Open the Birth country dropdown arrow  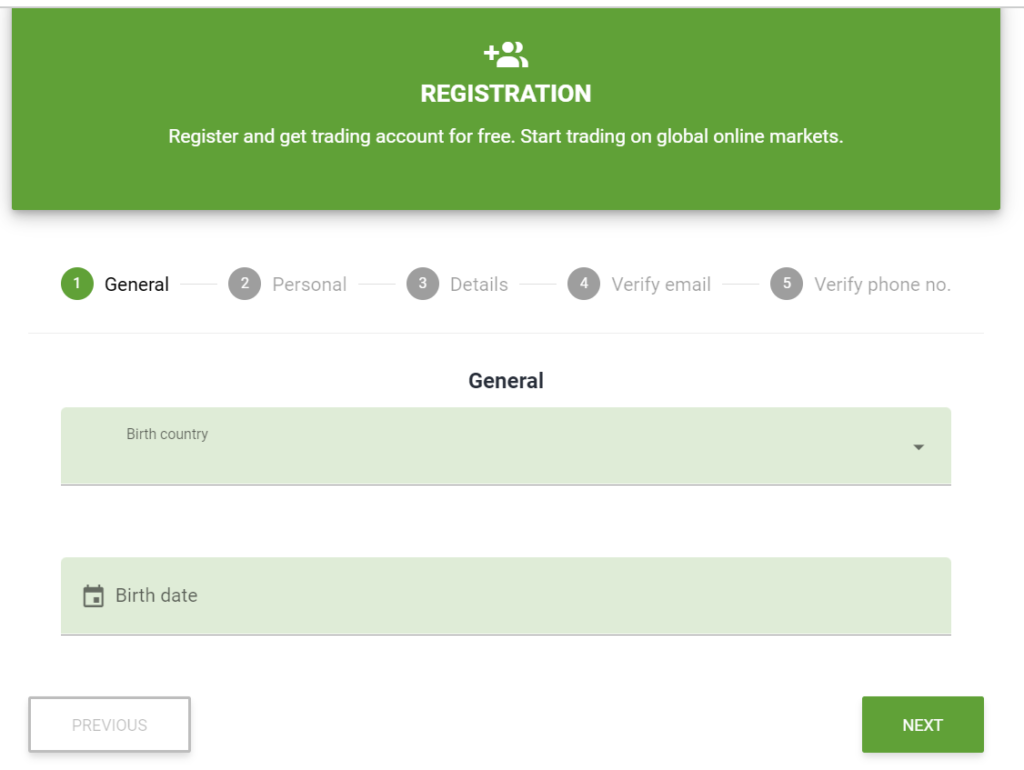pyautogui.click(x=918, y=447)
